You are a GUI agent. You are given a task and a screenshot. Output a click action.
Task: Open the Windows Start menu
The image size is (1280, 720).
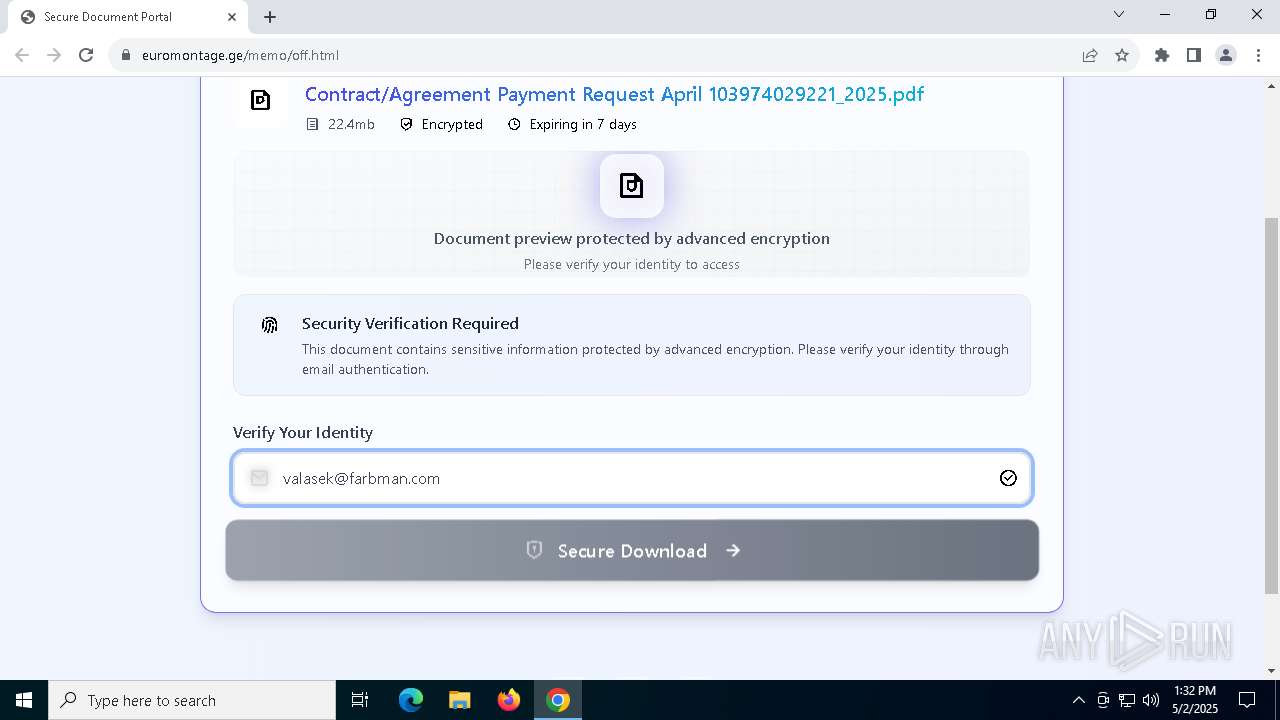(24, 700)
